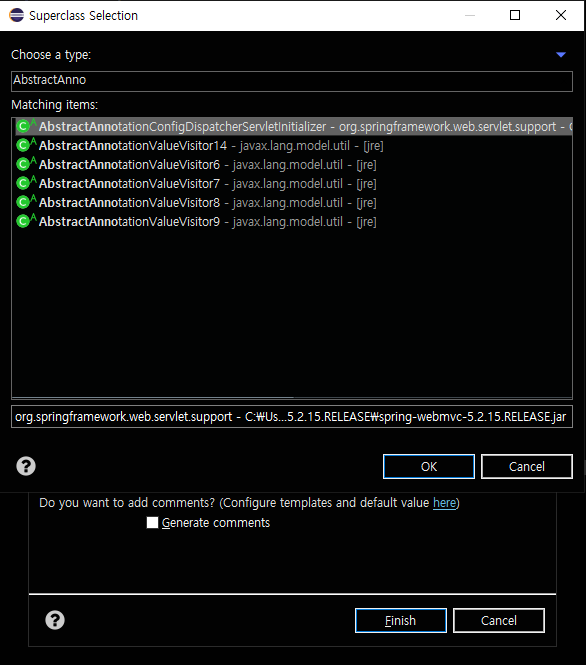Confirm selection with OK button
Screen dimensions: 586x665
pos(429,467)
